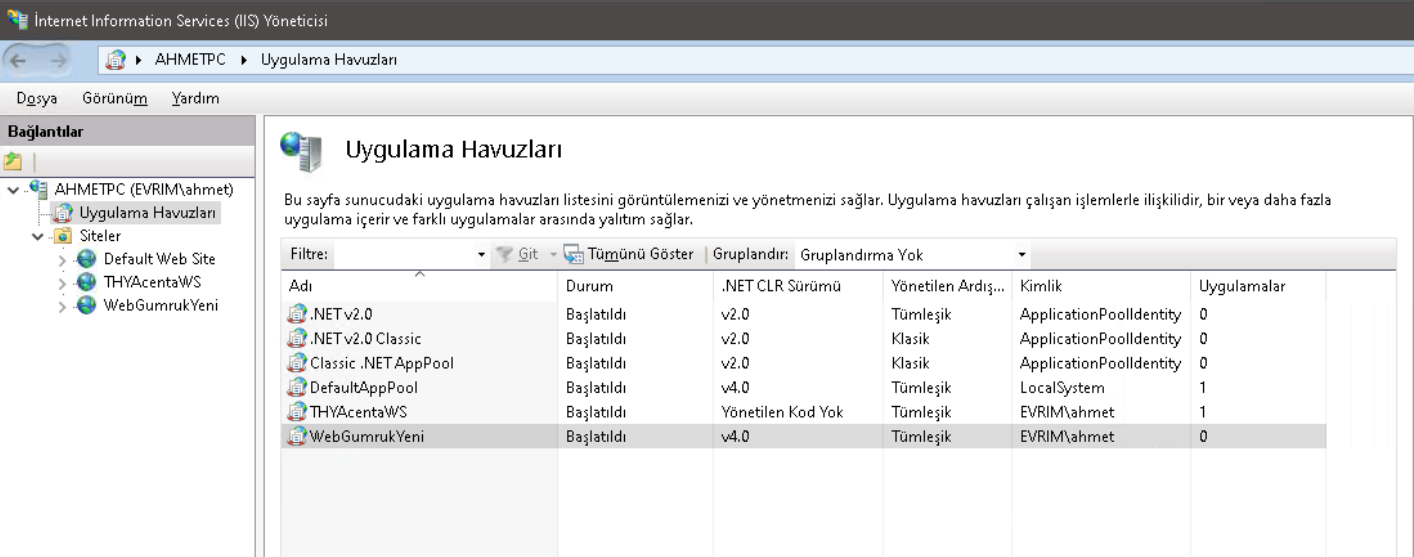Image resolution: width=1414 pixels, height=557 pixels.
Task: Click the .NET v2.0 pool name
Action: pos(341,314)
